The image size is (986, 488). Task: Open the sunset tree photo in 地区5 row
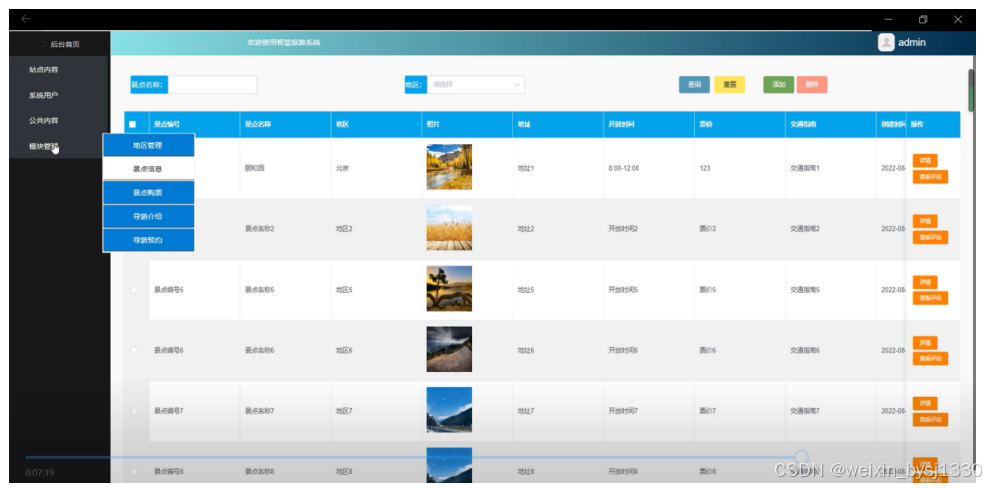tap(449, 288)
